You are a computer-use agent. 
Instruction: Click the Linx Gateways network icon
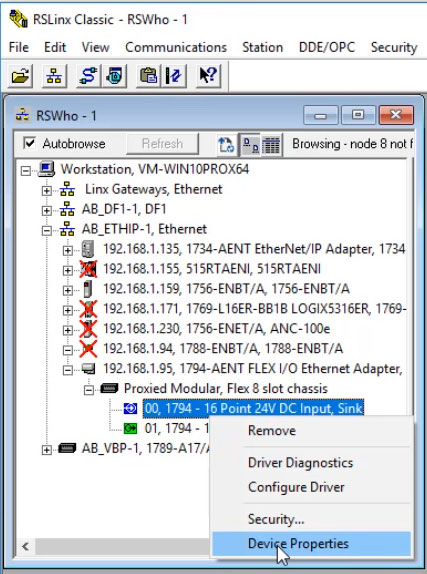click(x=67, y=190)
